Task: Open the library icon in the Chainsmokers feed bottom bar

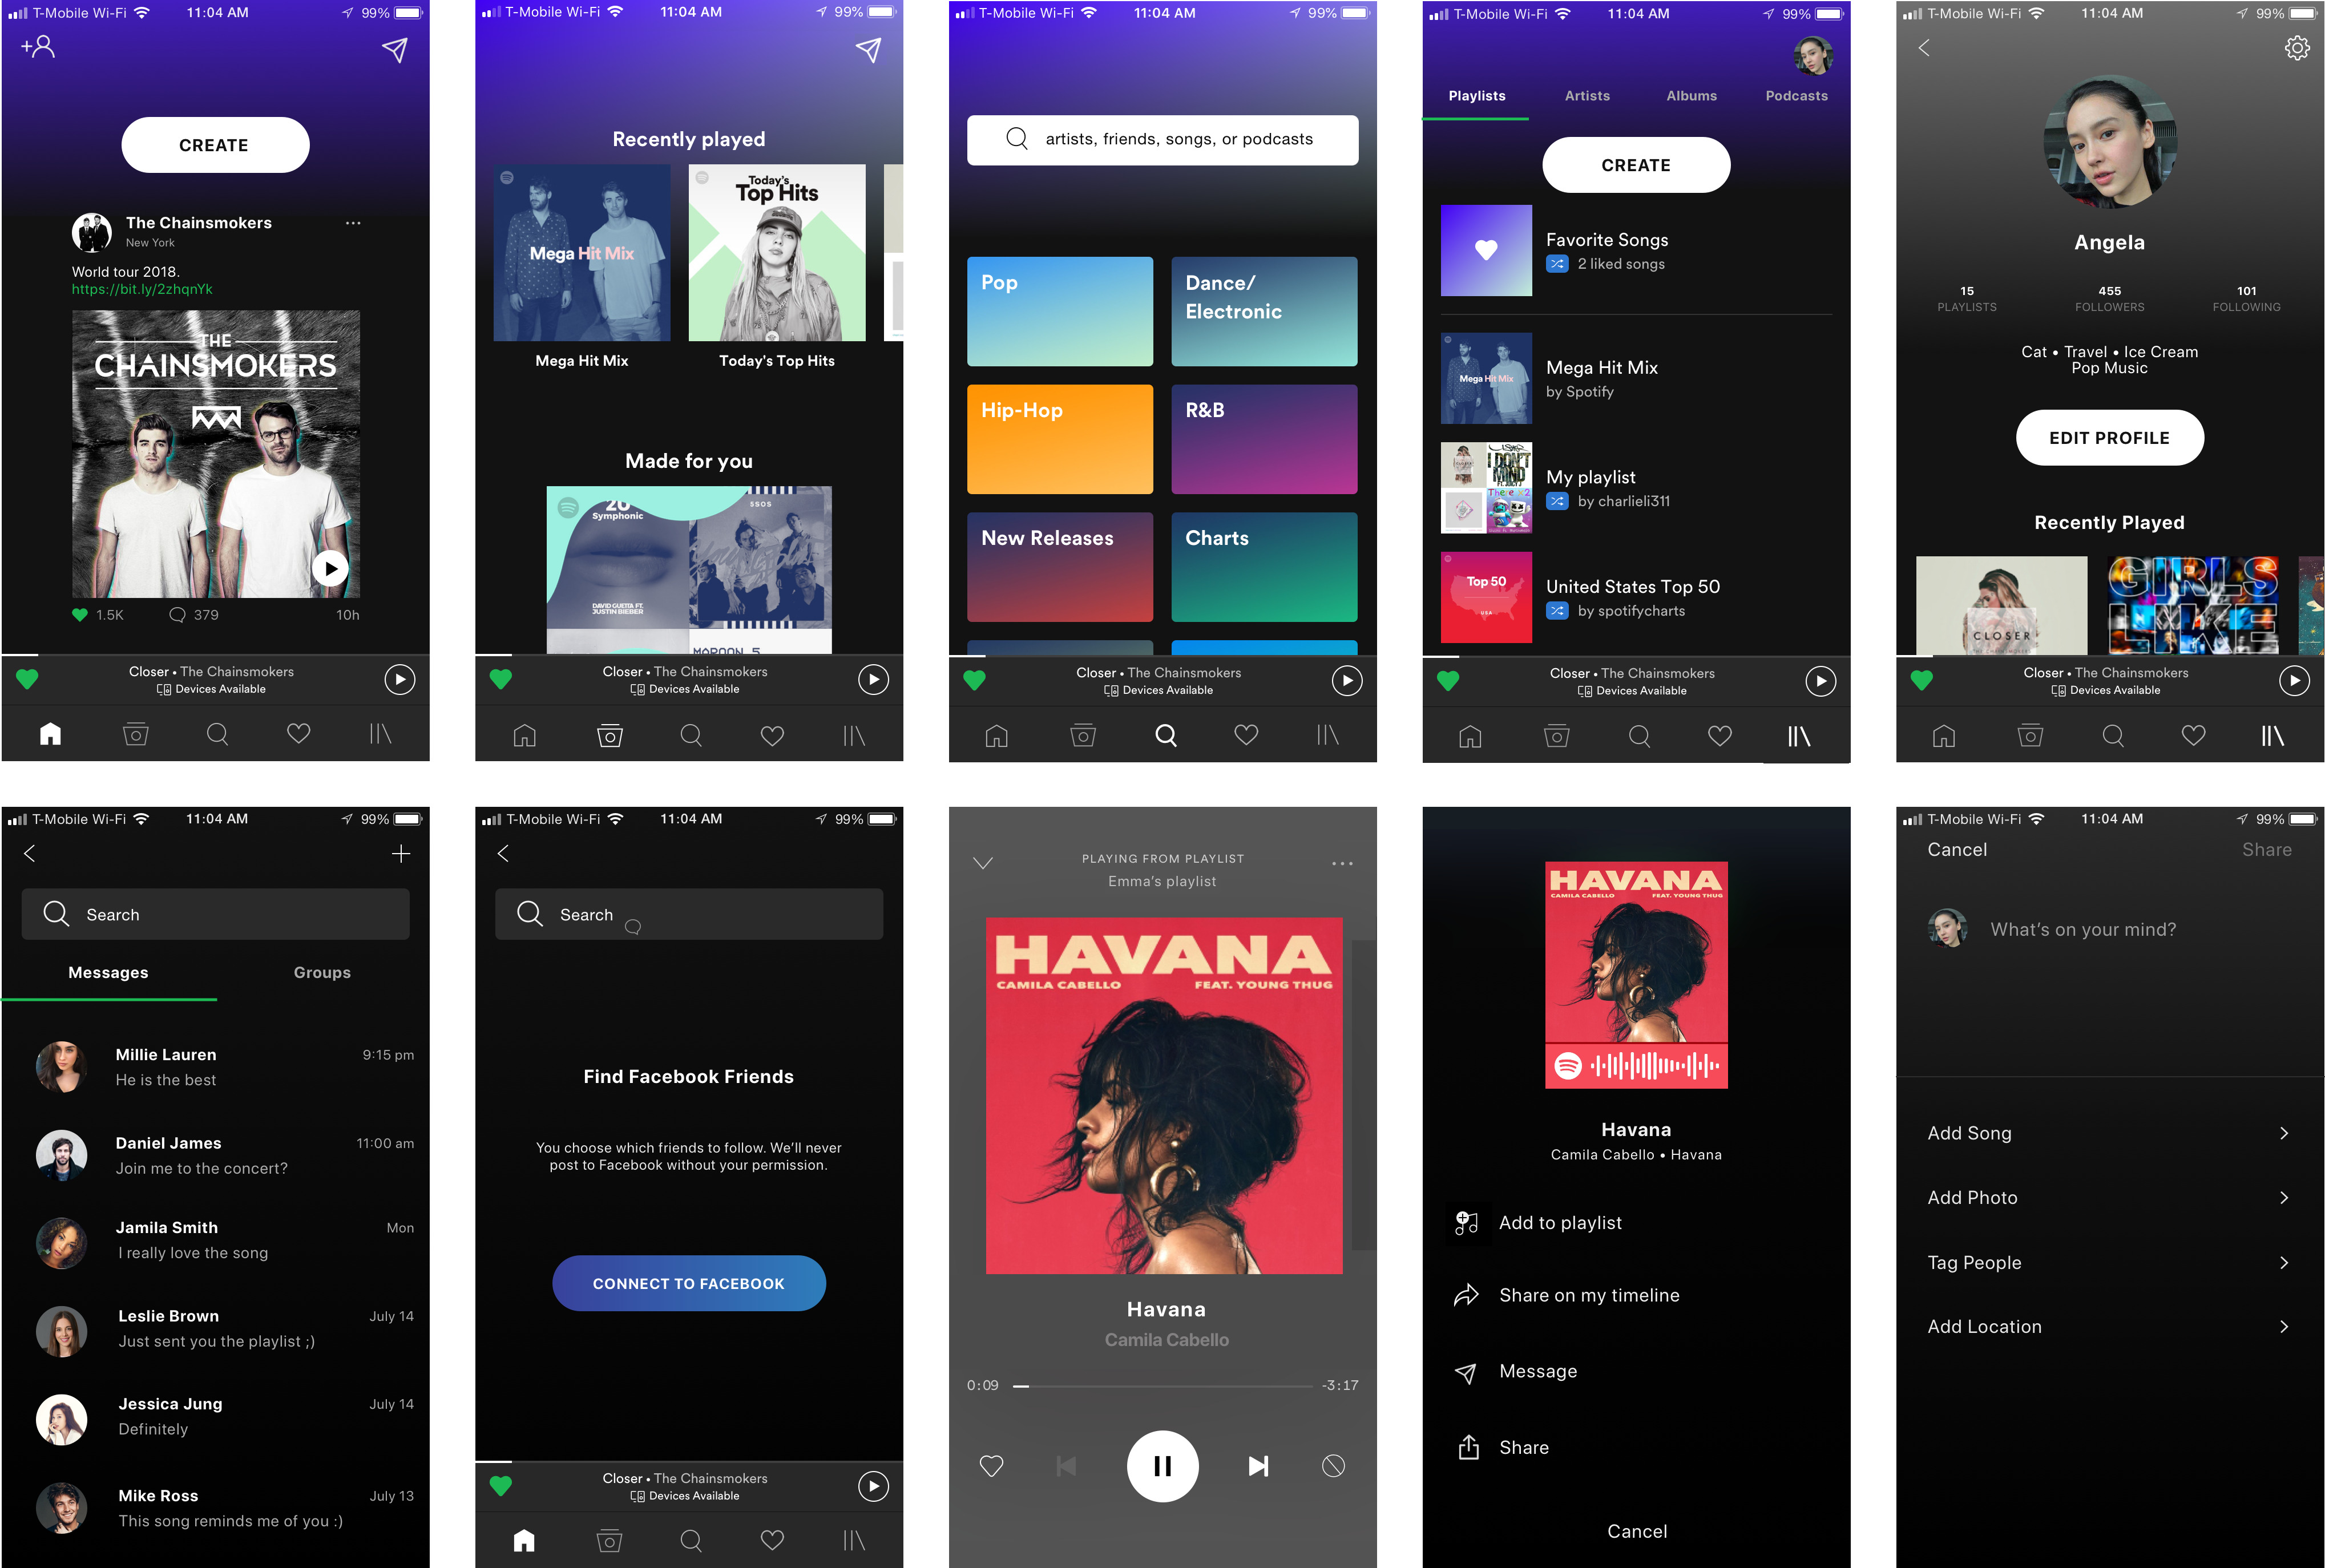Action: [x=380, y=734]
